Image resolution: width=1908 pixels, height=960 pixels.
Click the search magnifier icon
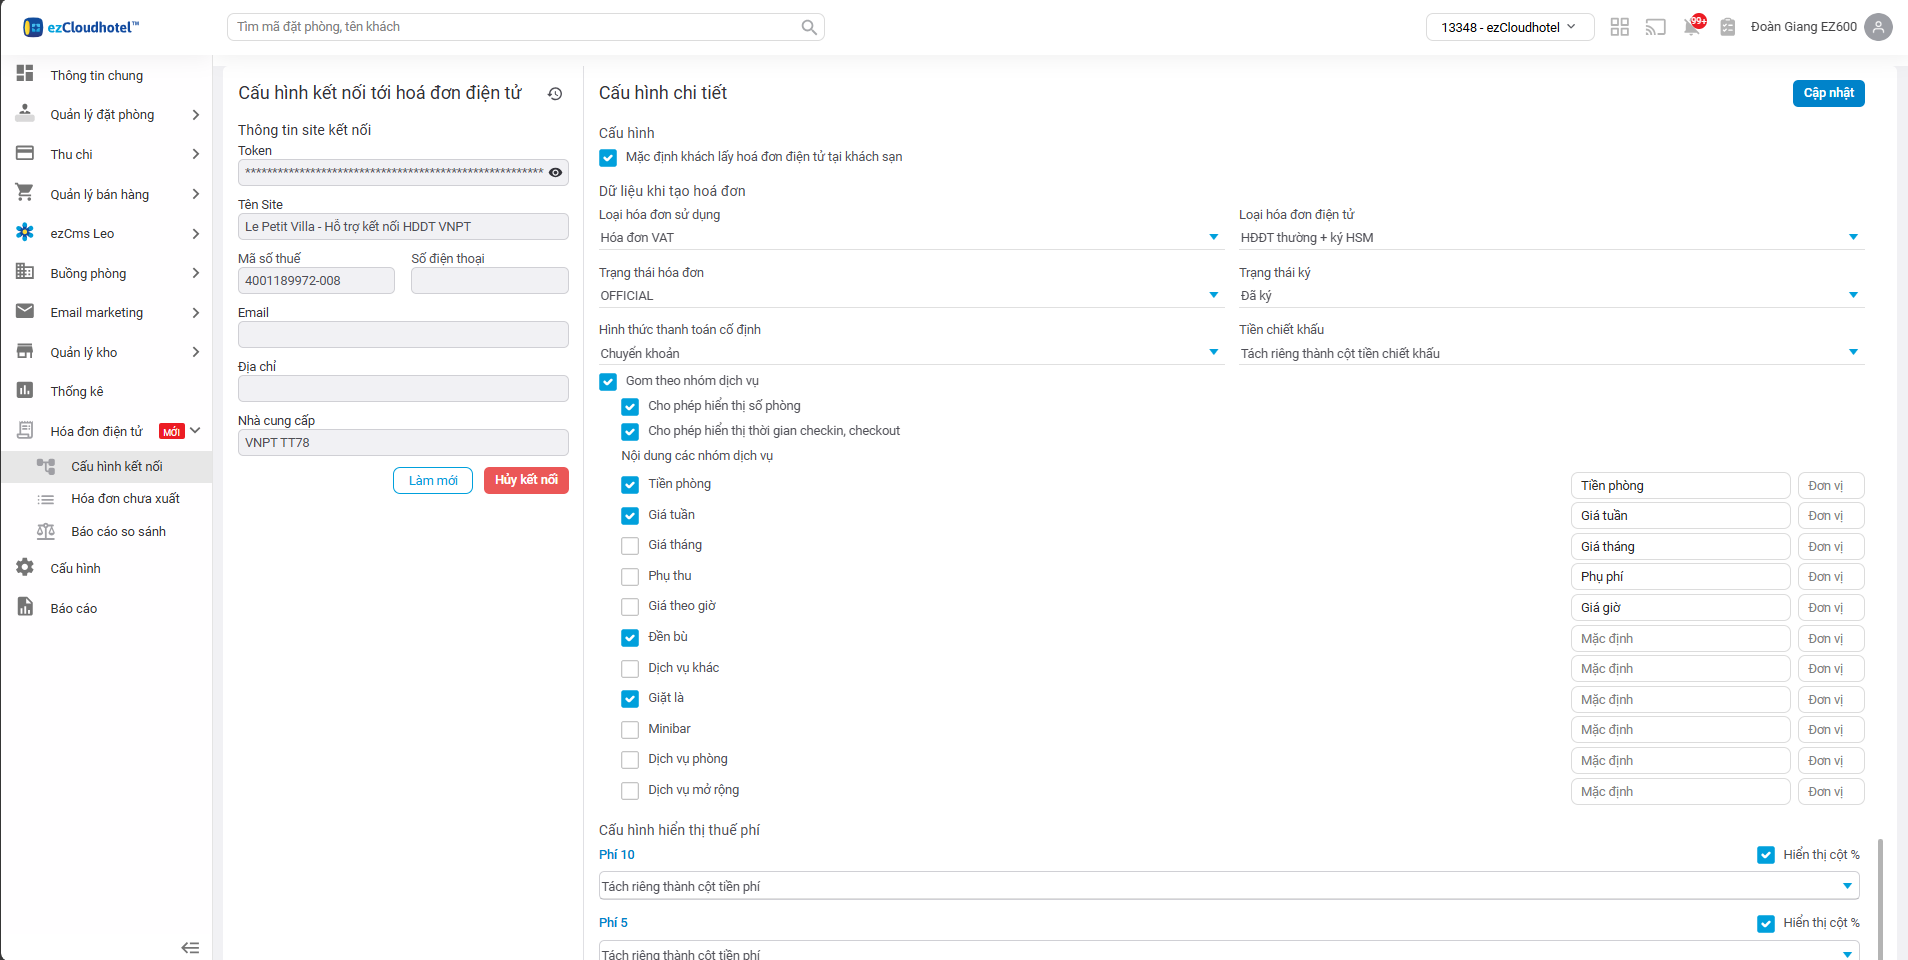tap(809, 28)
